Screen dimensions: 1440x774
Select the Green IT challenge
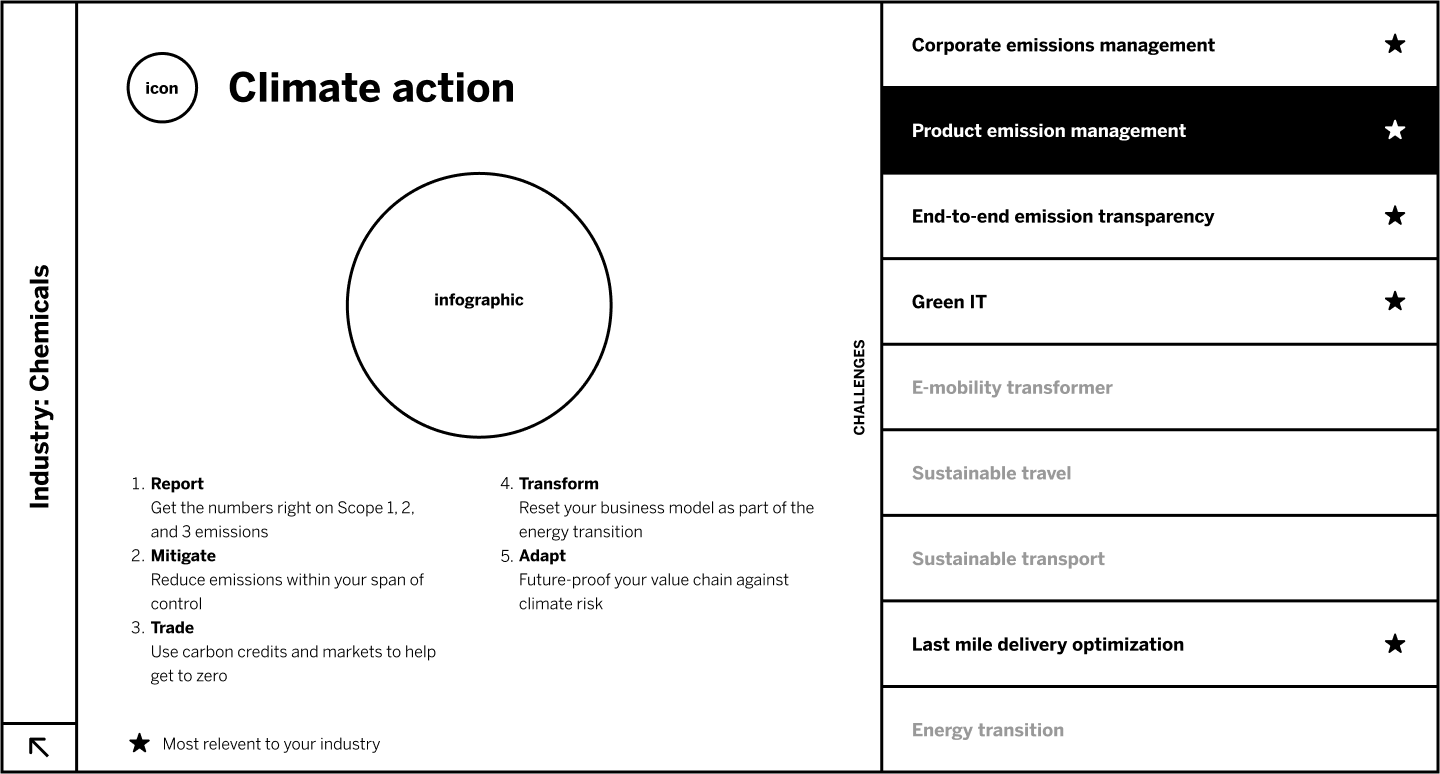[949, 302]
